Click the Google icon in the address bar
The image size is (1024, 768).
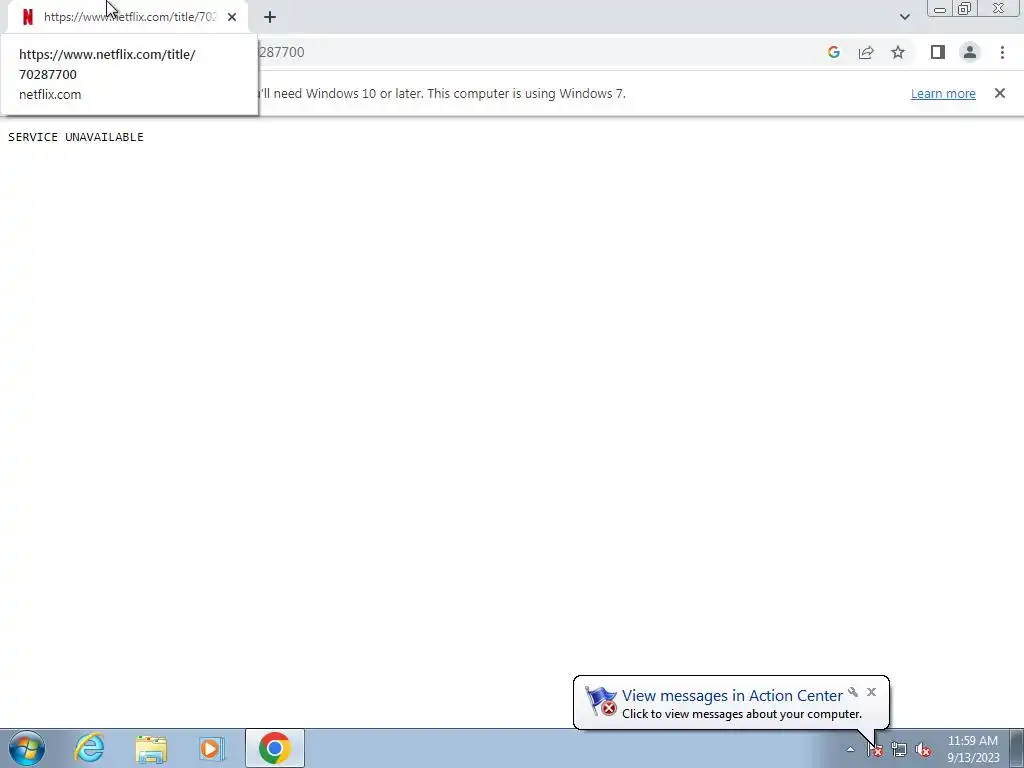click(x=833, y=52)
